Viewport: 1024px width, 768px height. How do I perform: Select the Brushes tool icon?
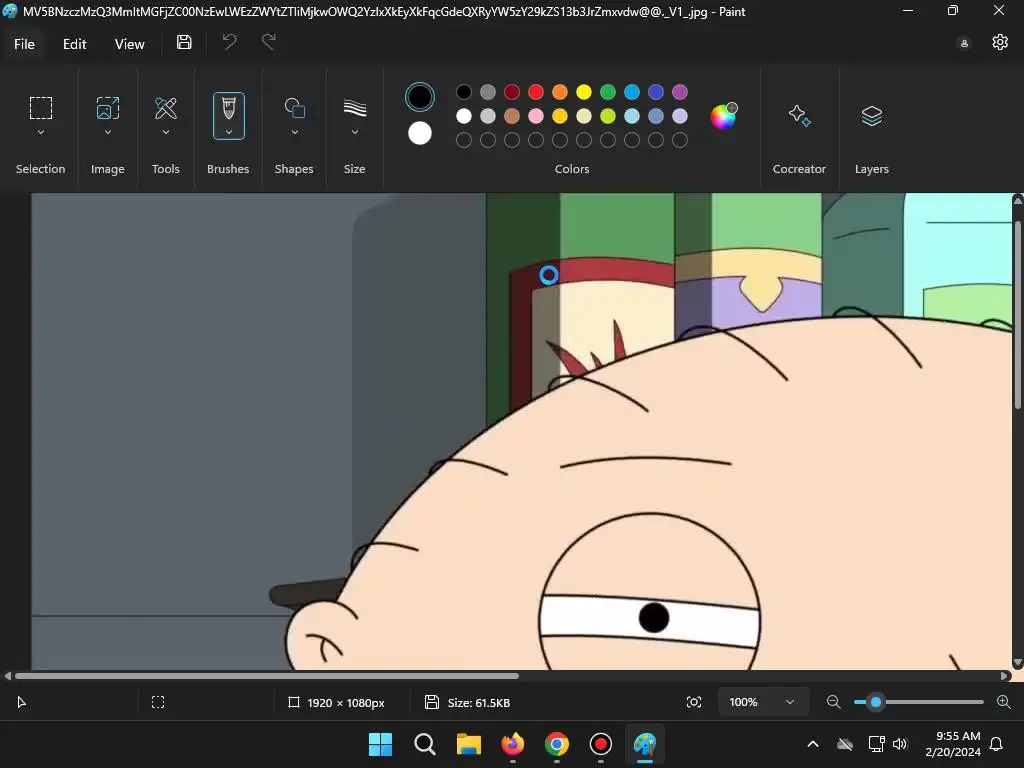pos(229,108)
